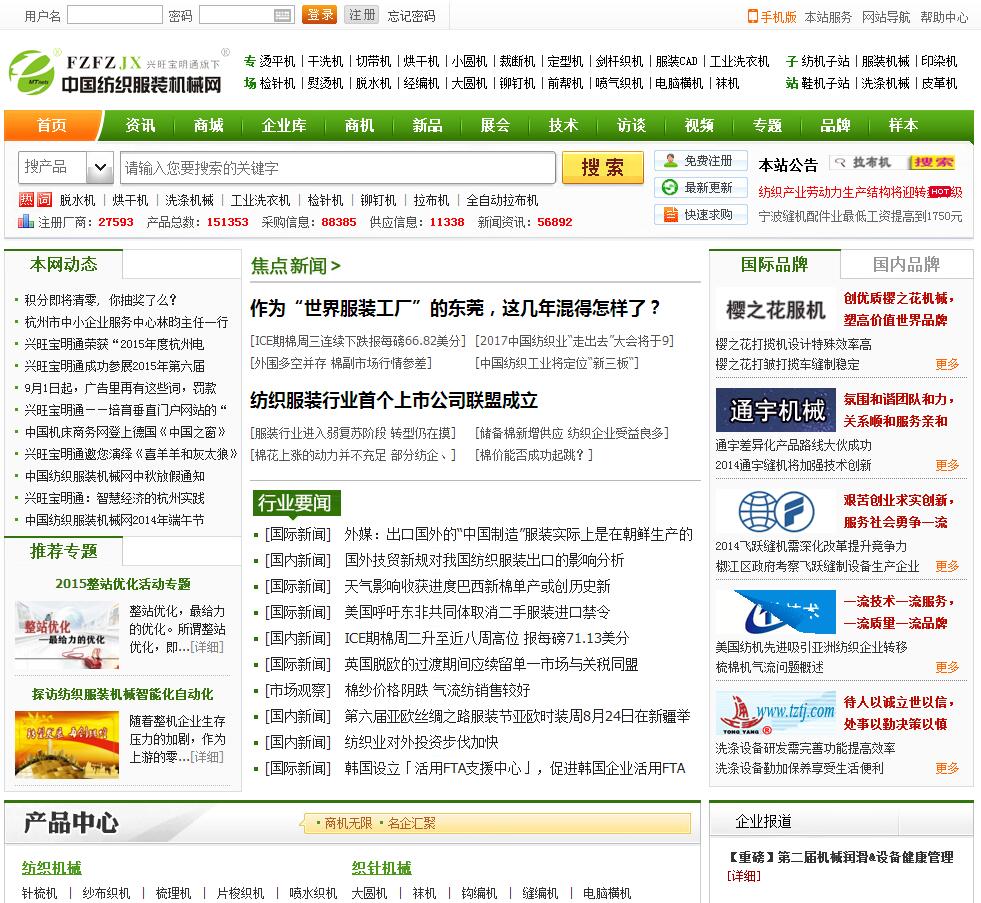Click the 27593 registered manufacturers count
The height and width of the screenshot is (903, 981).
116,222
